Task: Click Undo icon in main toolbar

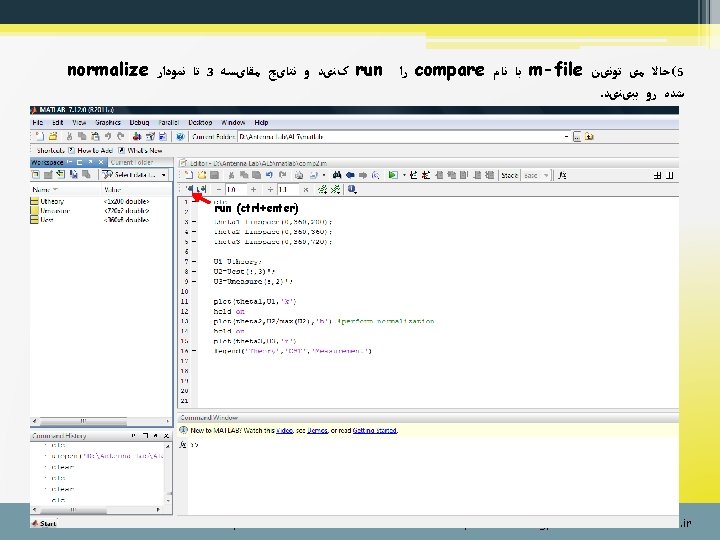Action: [108, 136]
